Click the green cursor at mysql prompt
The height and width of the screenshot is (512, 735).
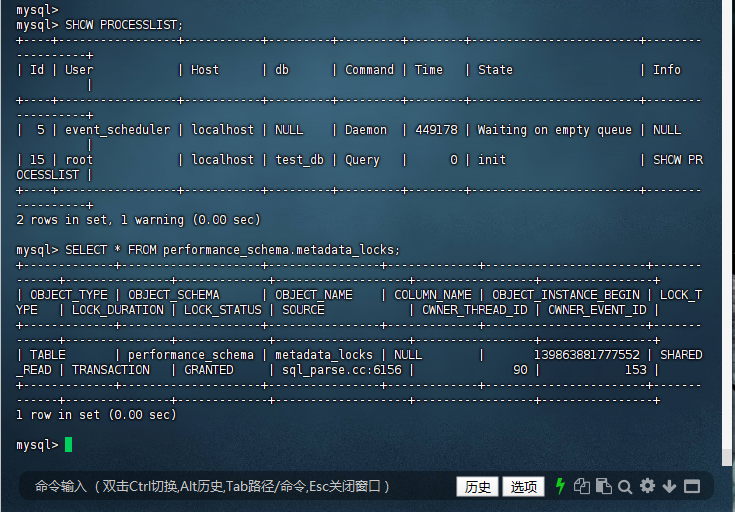(x=68, y=444)
